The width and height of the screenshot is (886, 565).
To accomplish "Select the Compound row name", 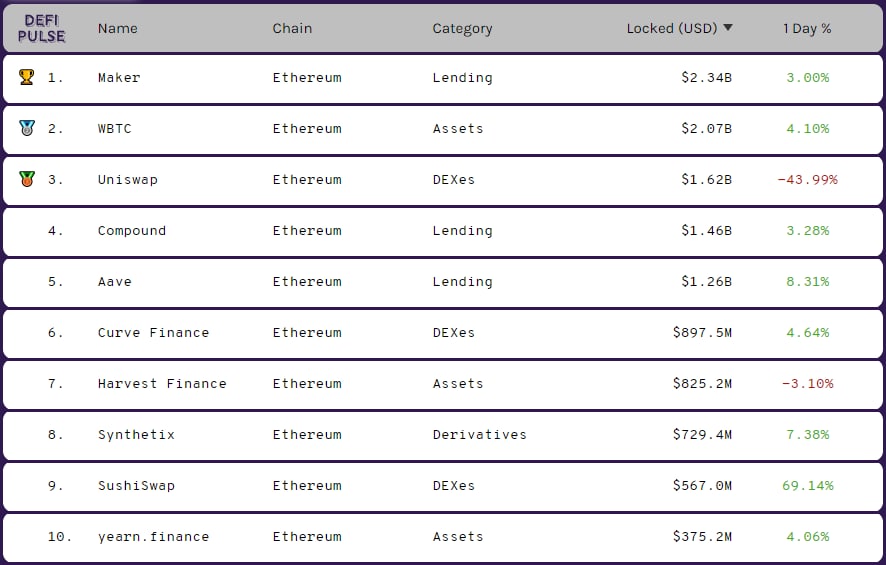I will 132,231.
